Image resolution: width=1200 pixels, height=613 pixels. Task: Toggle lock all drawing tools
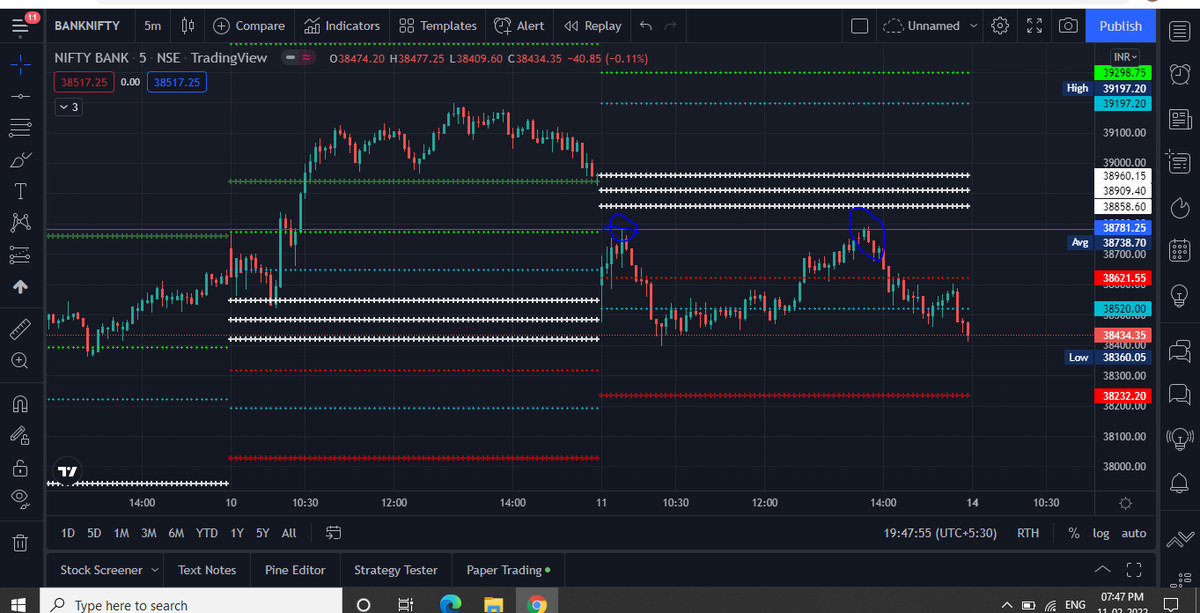(19, 468)
